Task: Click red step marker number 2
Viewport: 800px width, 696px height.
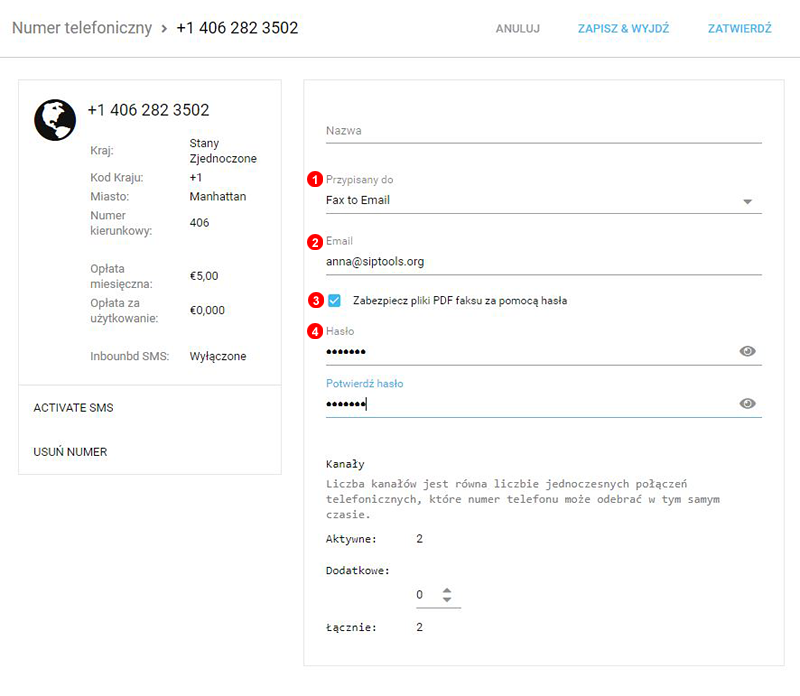Action: coord(315,241)
